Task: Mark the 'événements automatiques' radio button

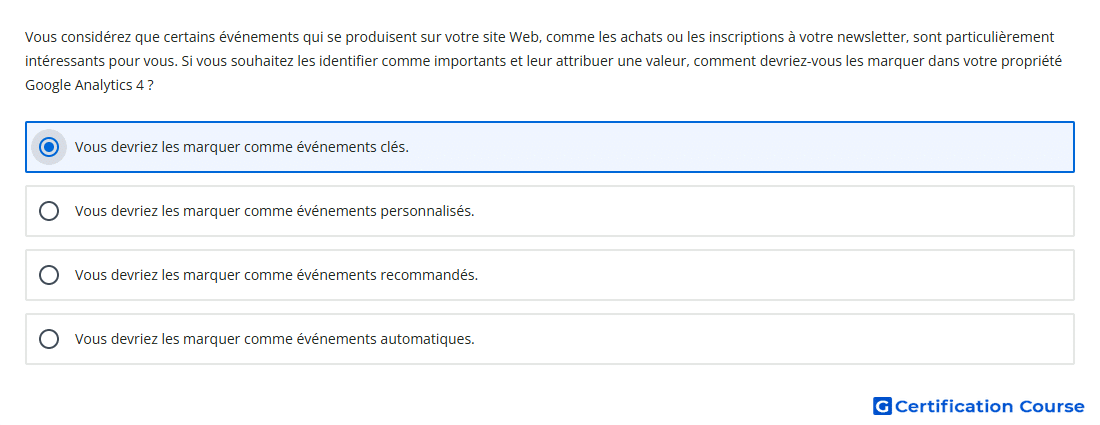Action: click(49, 339)
